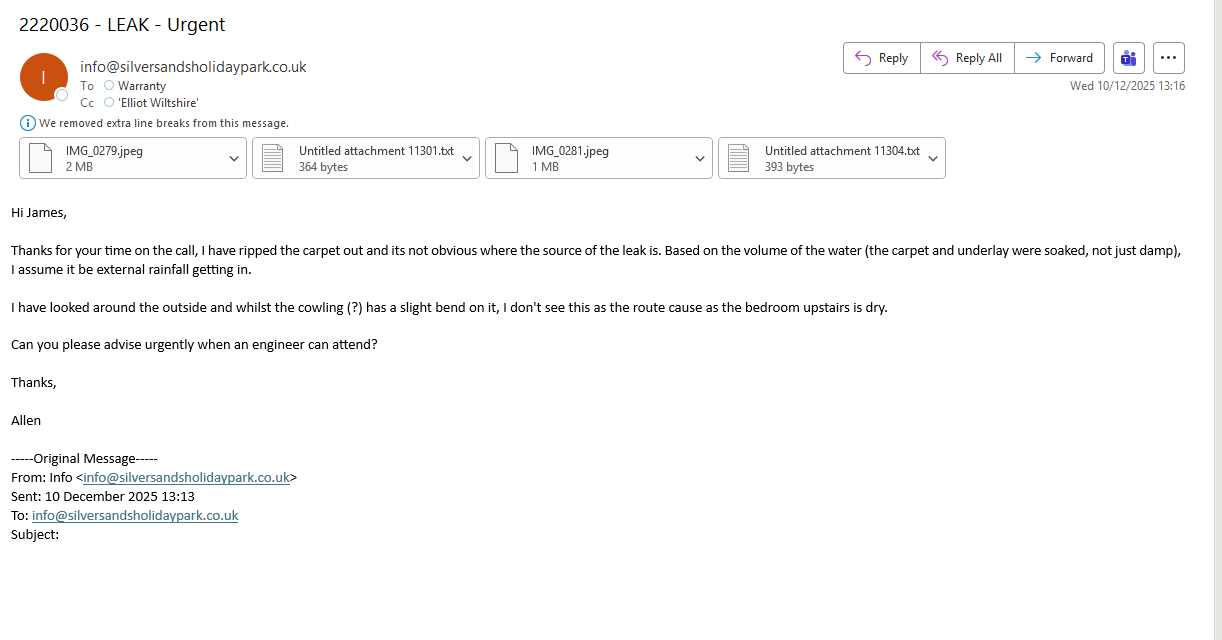
Task: Open the more actions ellipsis menu
Action: (x=1168, y=58)
